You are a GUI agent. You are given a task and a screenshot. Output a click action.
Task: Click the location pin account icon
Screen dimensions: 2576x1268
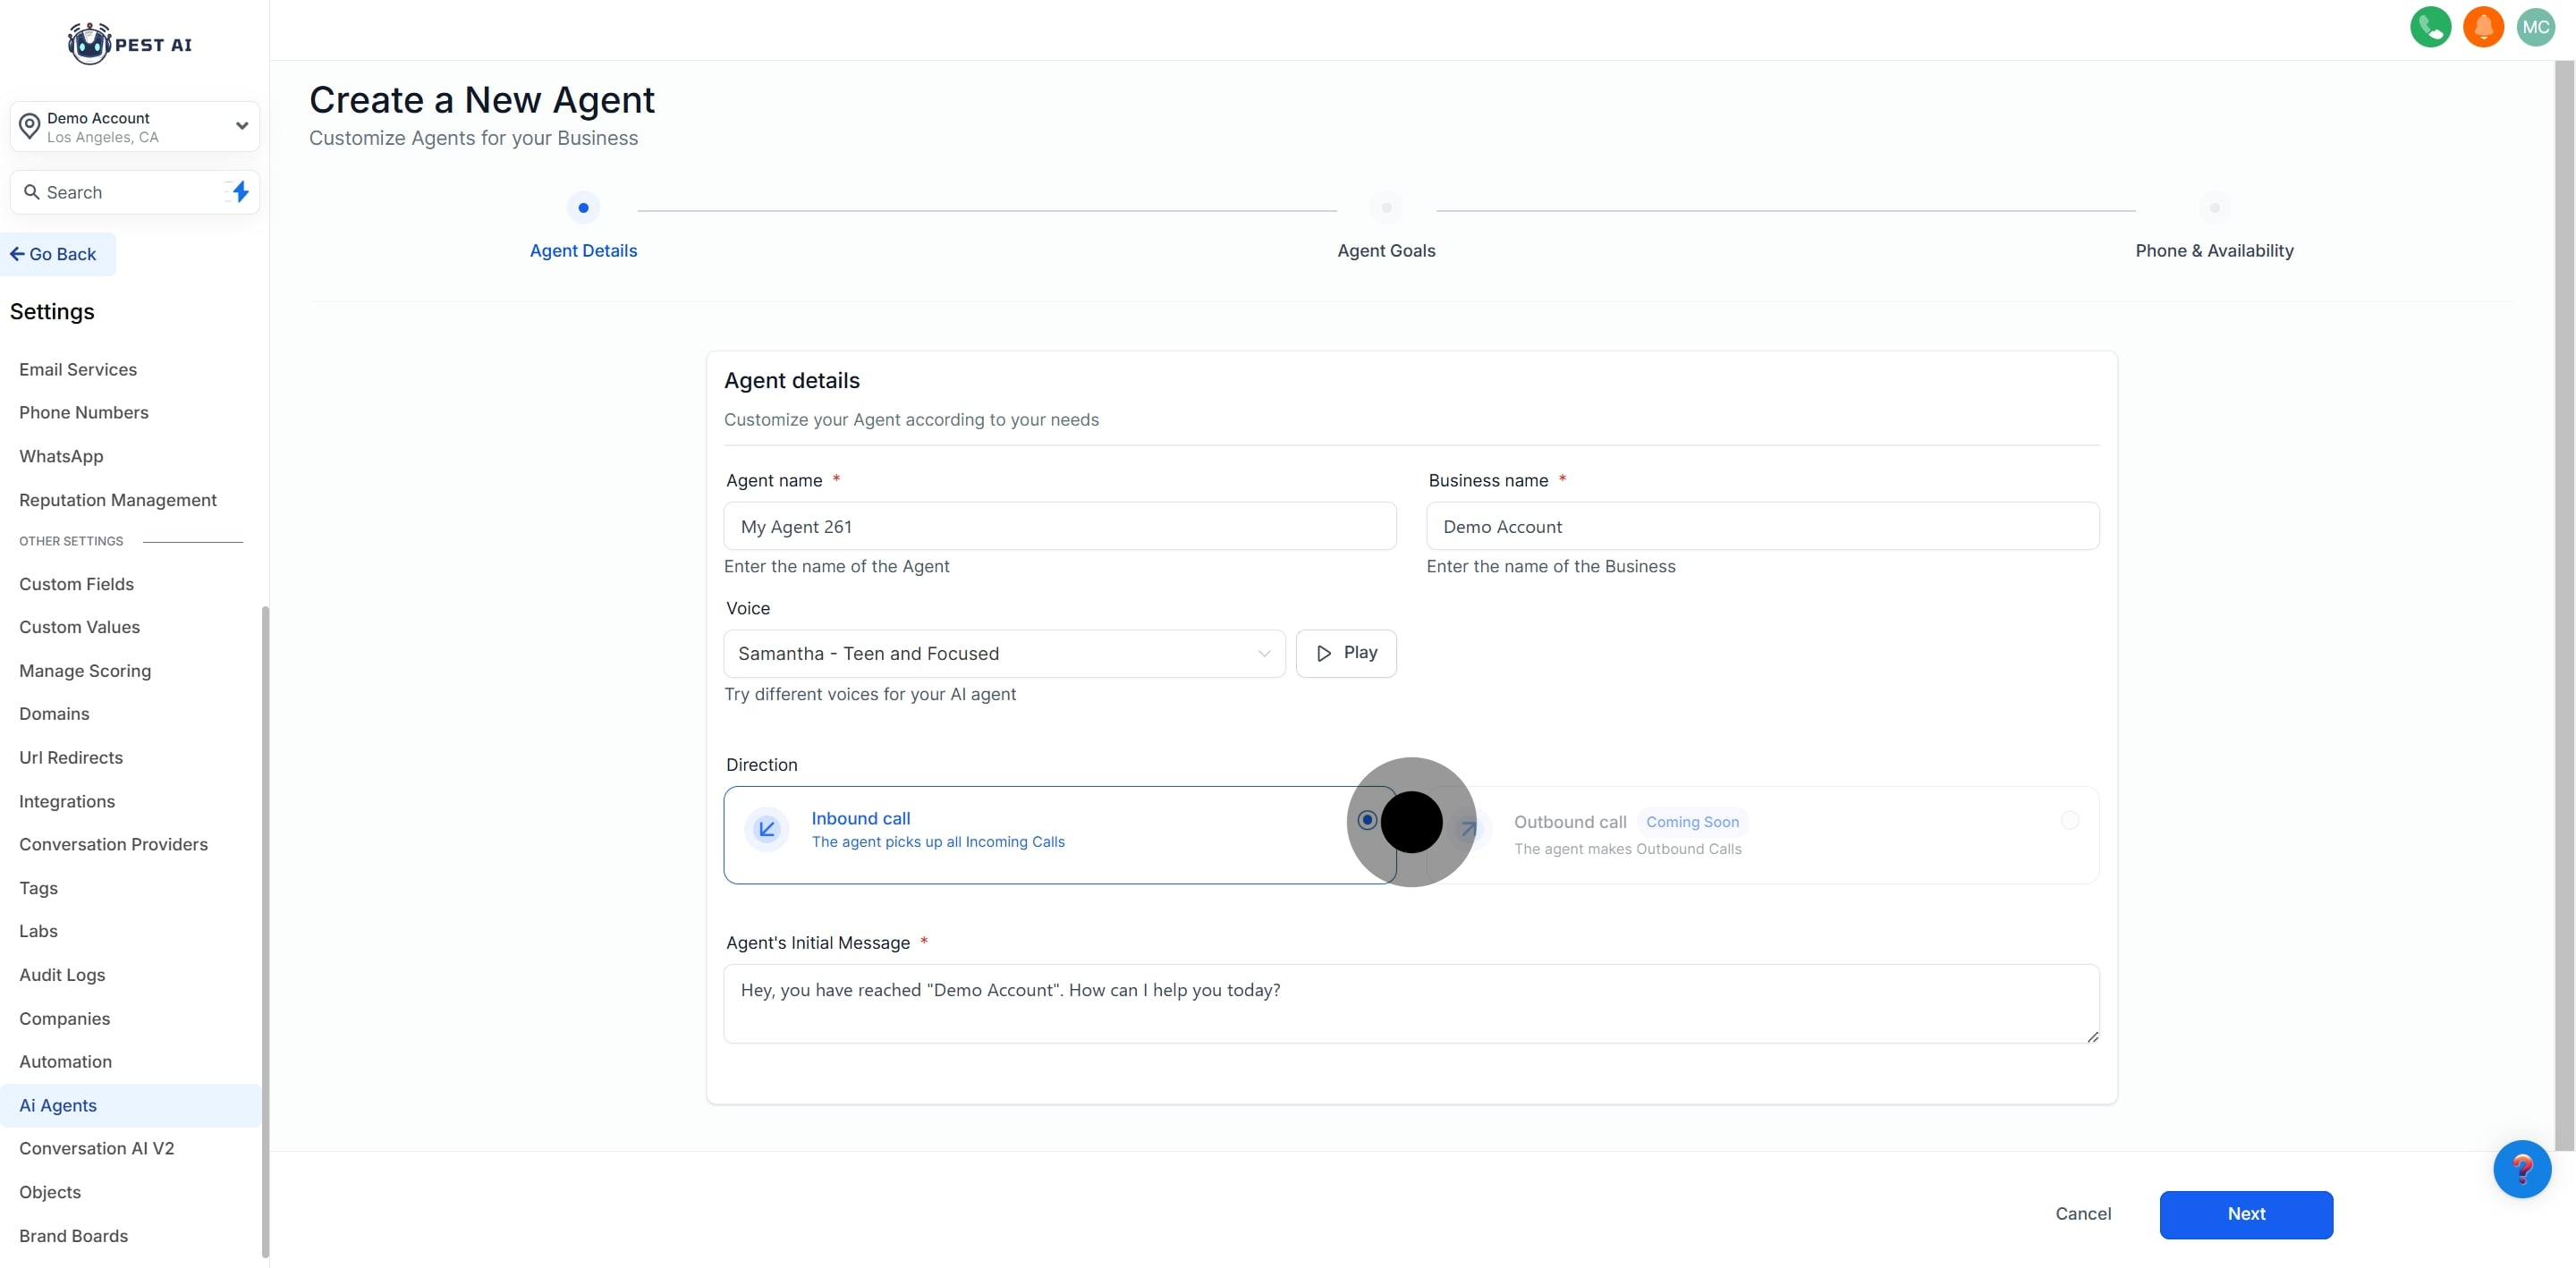pyautogui.click(x=30, y=126)
